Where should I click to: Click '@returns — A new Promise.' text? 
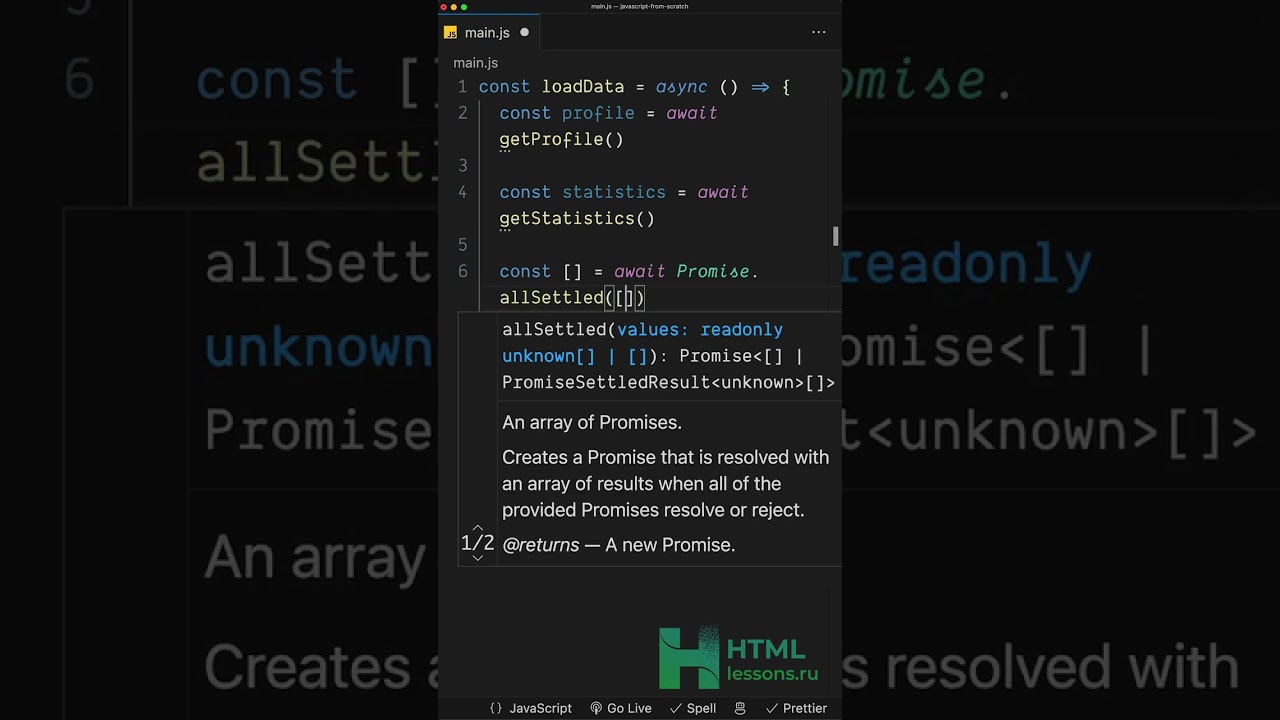618,545
